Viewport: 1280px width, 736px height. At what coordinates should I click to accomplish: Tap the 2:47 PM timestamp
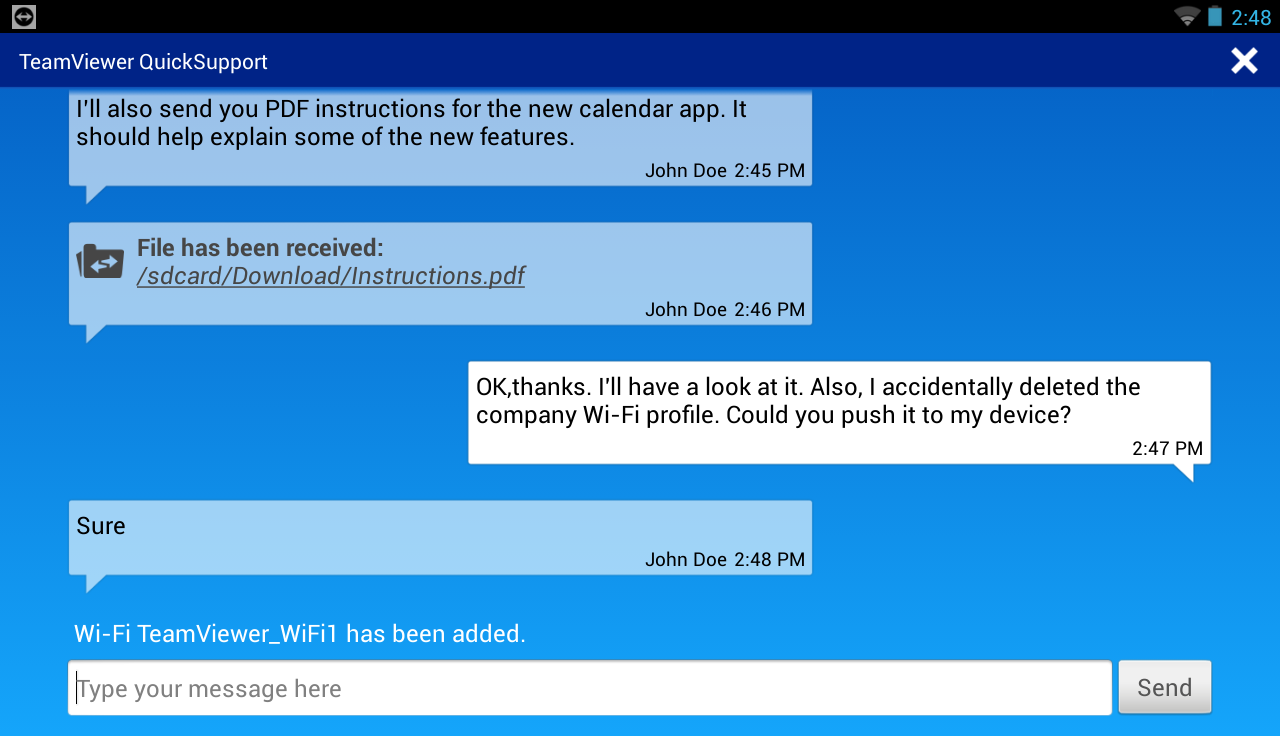point(1167,449)
